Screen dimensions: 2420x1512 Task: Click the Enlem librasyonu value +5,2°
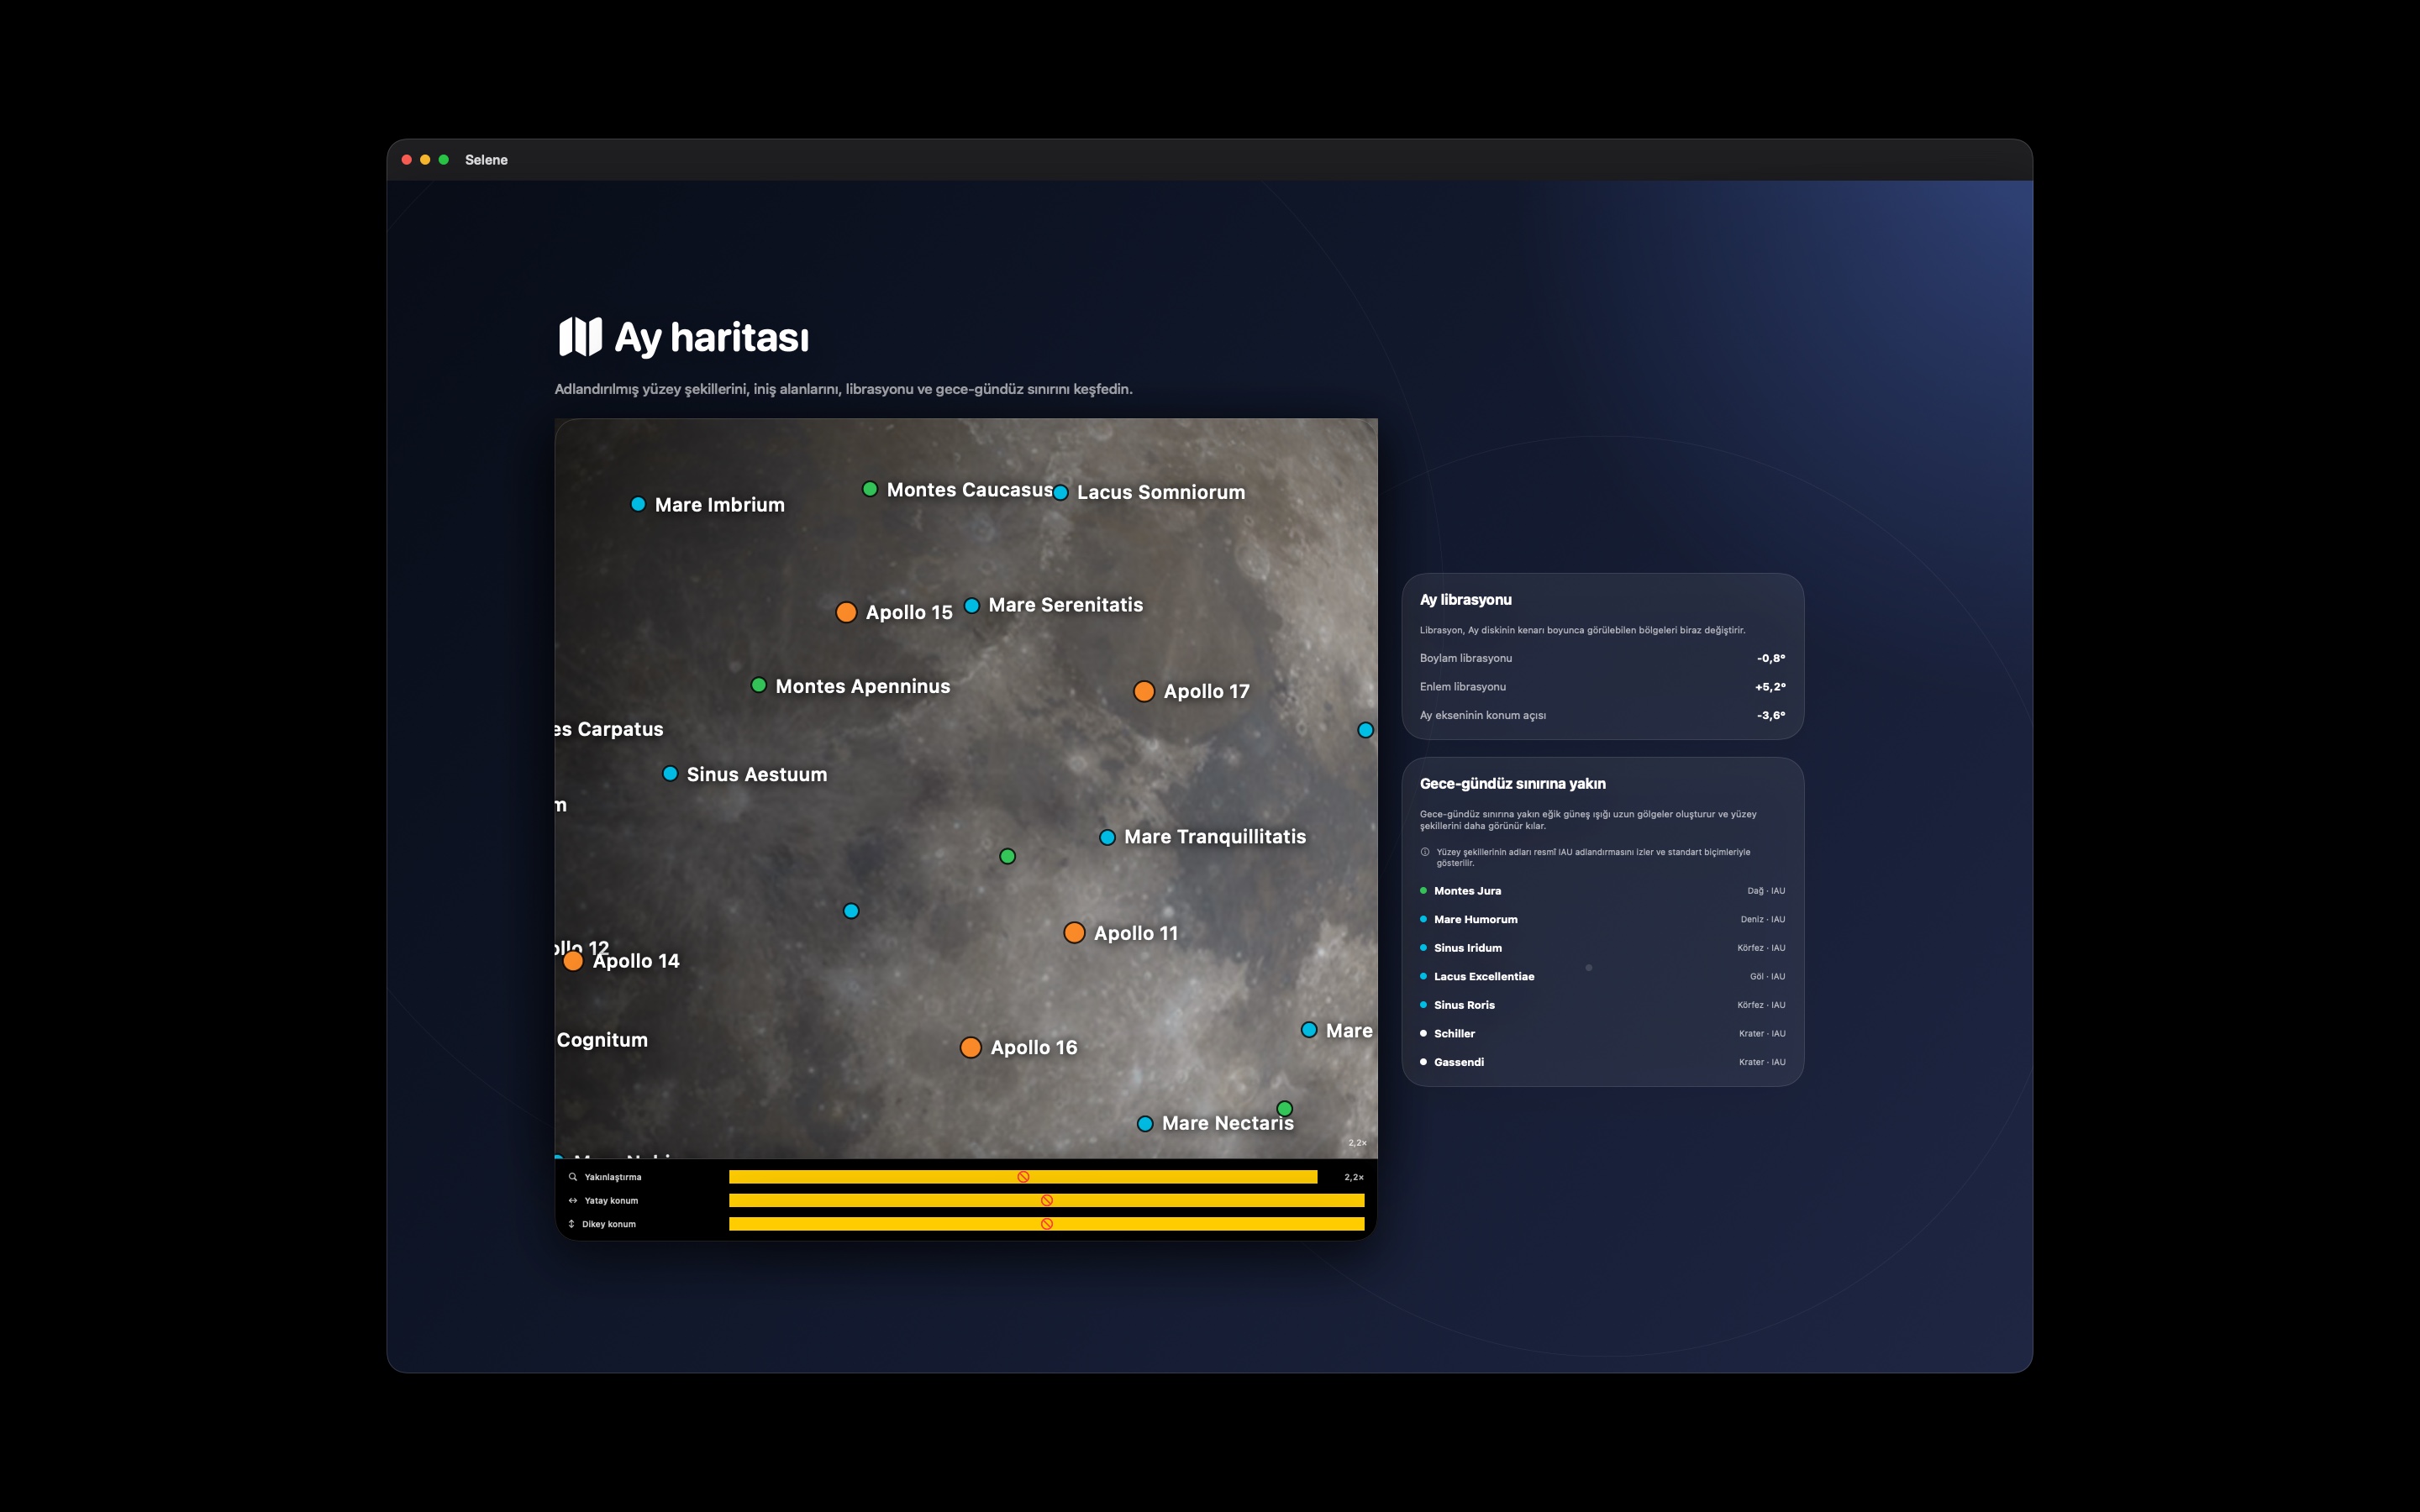(1770, 687)
